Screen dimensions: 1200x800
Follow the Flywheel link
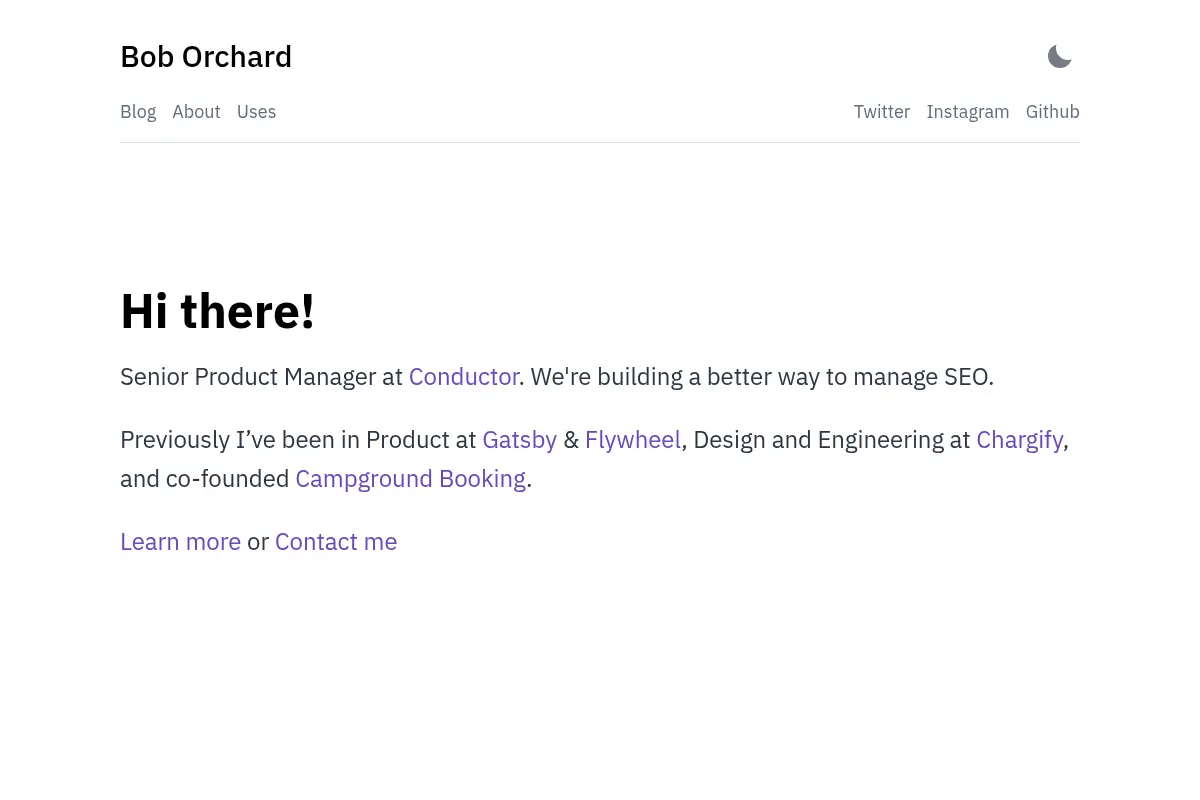coord(633,440)
